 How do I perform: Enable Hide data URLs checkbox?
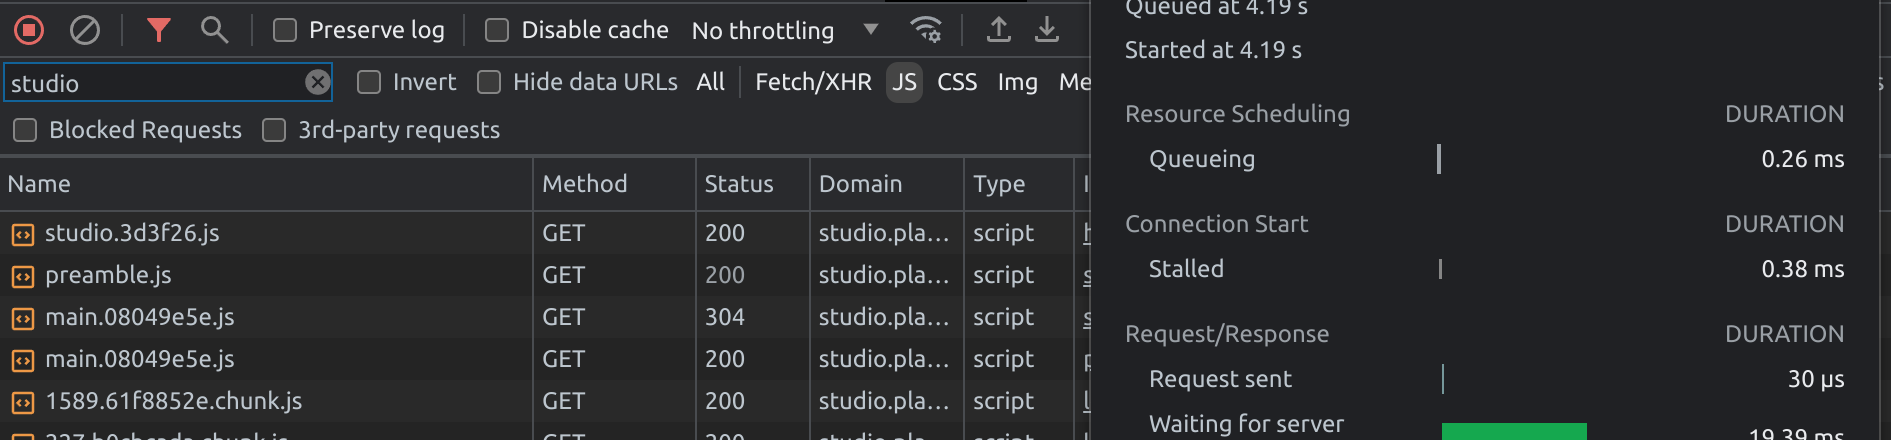[x=489, y=82]
